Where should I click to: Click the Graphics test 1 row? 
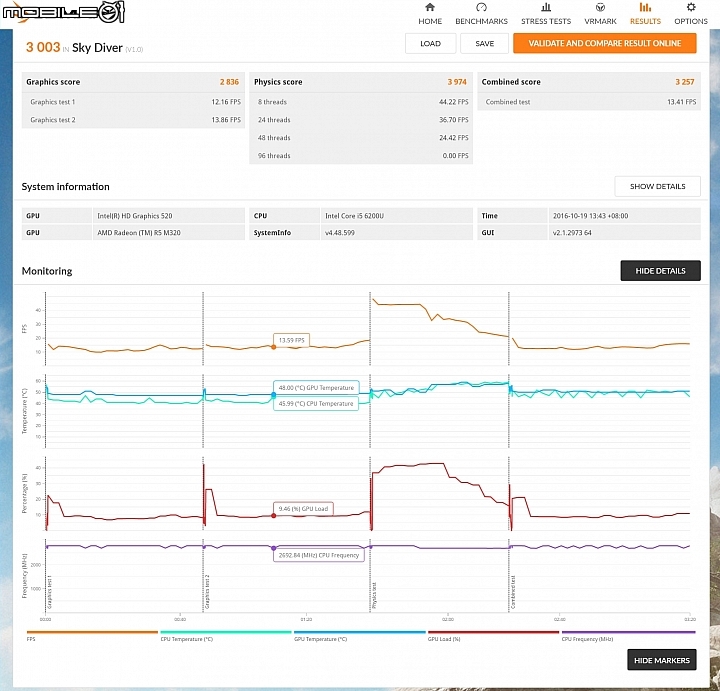click(x=133, y=102)
